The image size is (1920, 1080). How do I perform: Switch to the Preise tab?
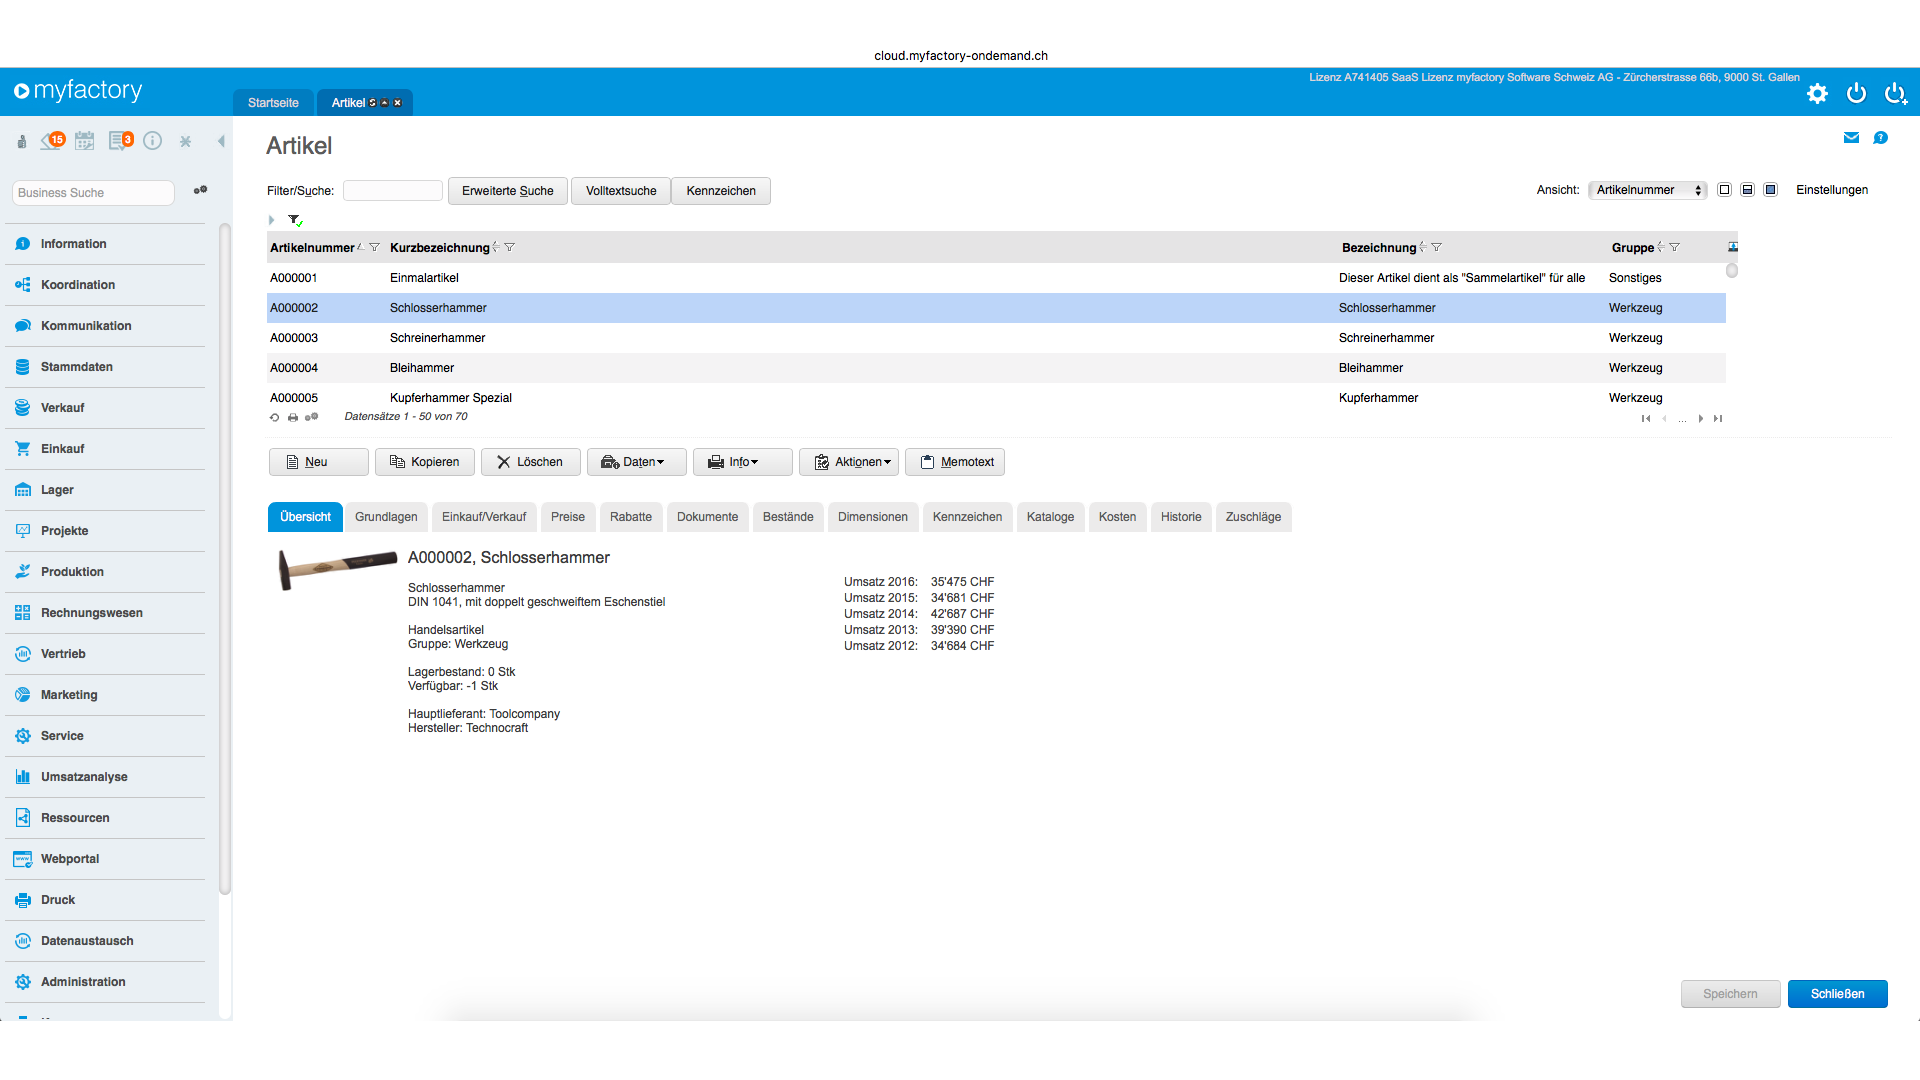567,517
